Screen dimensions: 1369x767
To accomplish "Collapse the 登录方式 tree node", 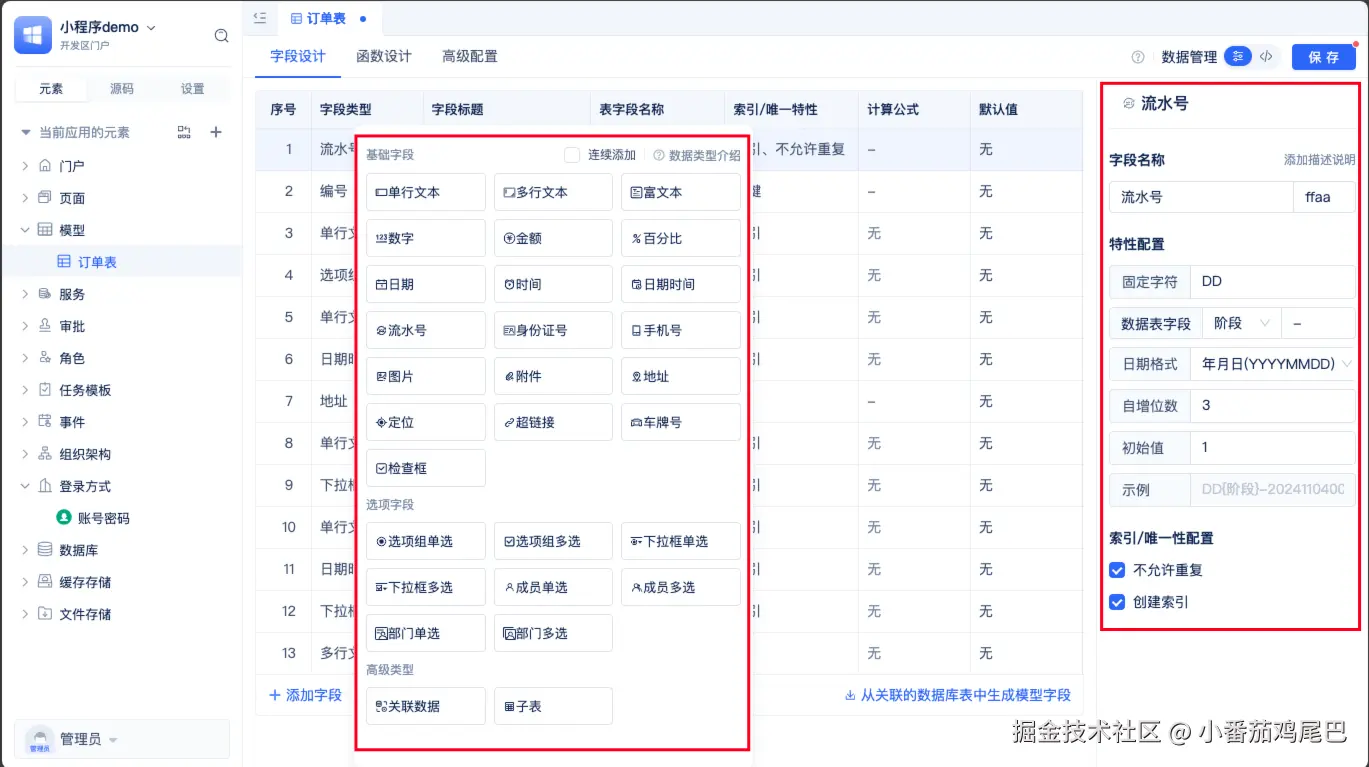I will click(26, 486).
